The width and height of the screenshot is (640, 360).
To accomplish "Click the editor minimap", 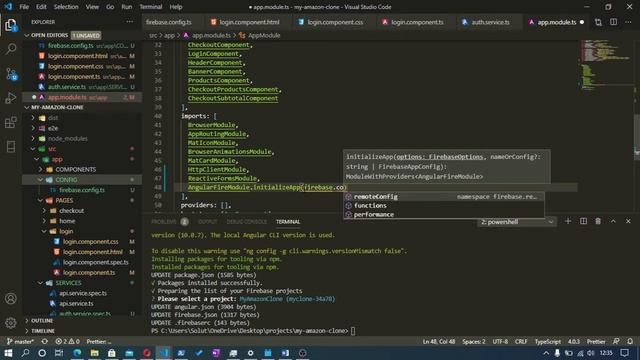I will tap(606, 65).
